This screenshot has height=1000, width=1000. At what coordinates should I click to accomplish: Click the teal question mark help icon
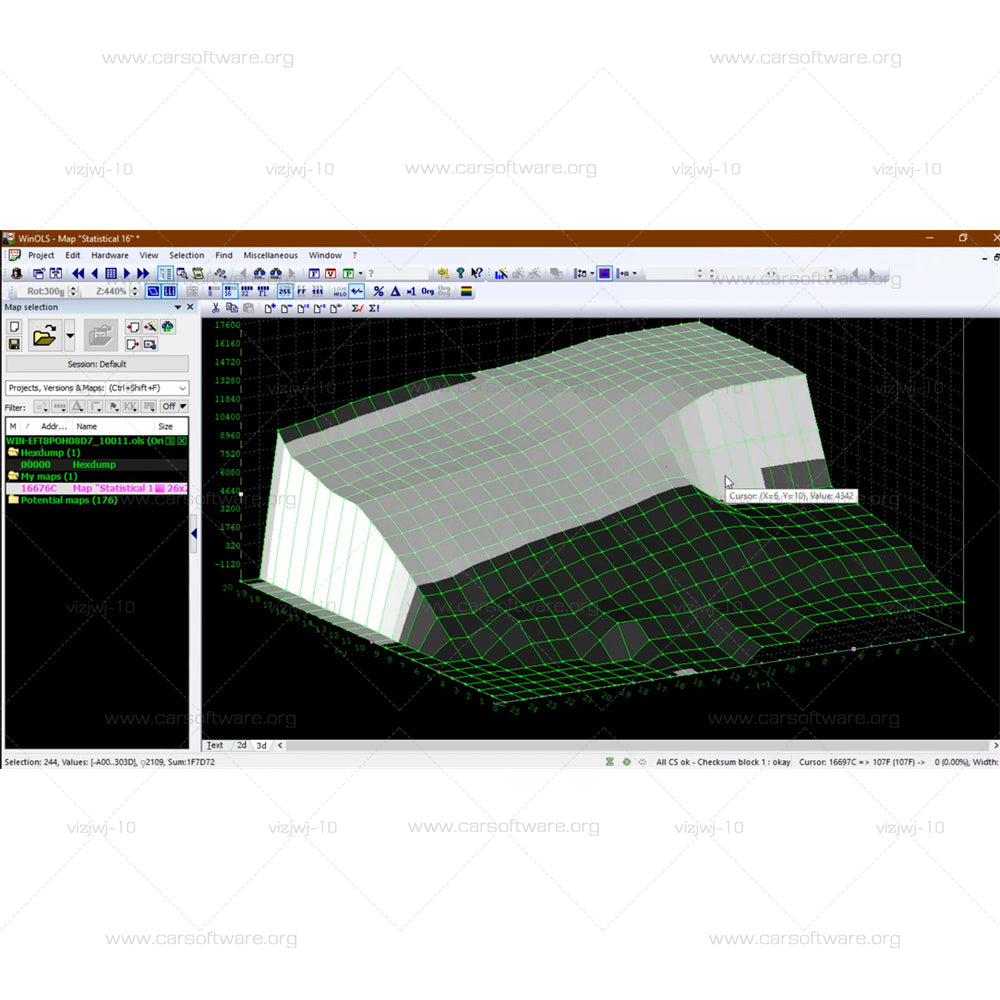460,273
